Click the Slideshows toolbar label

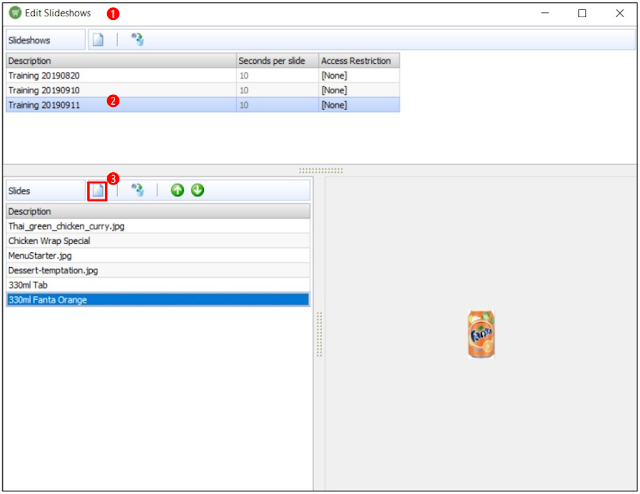point(29,40)
